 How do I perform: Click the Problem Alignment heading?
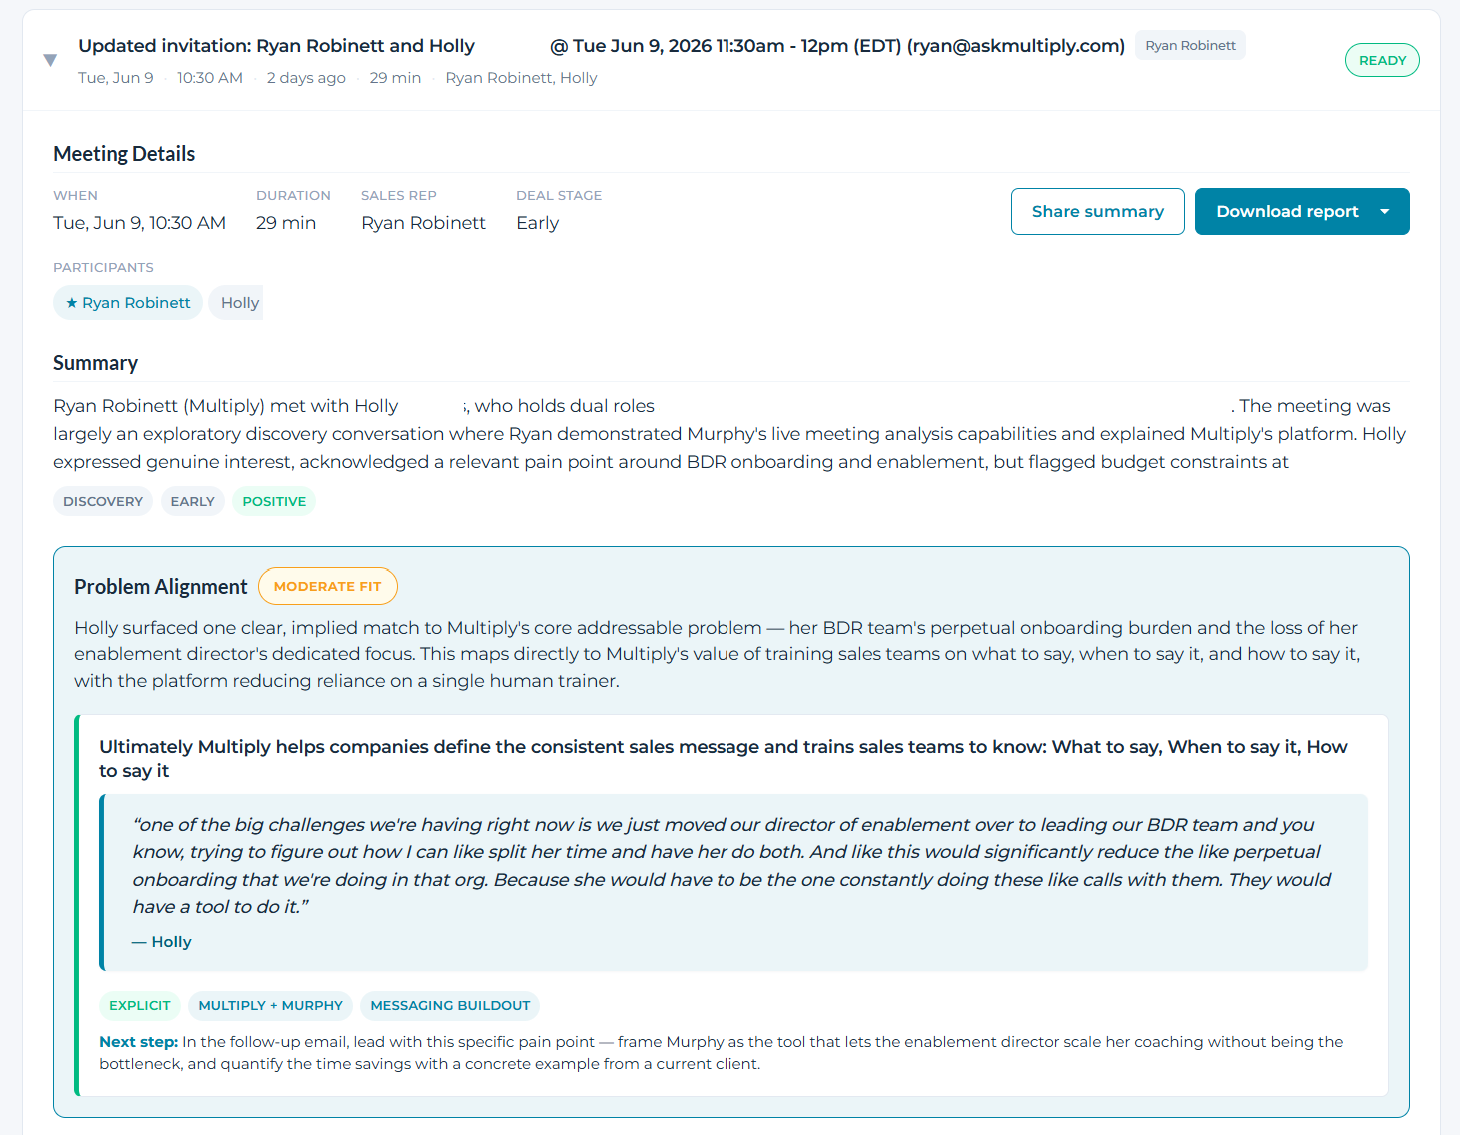coord(160,587)
